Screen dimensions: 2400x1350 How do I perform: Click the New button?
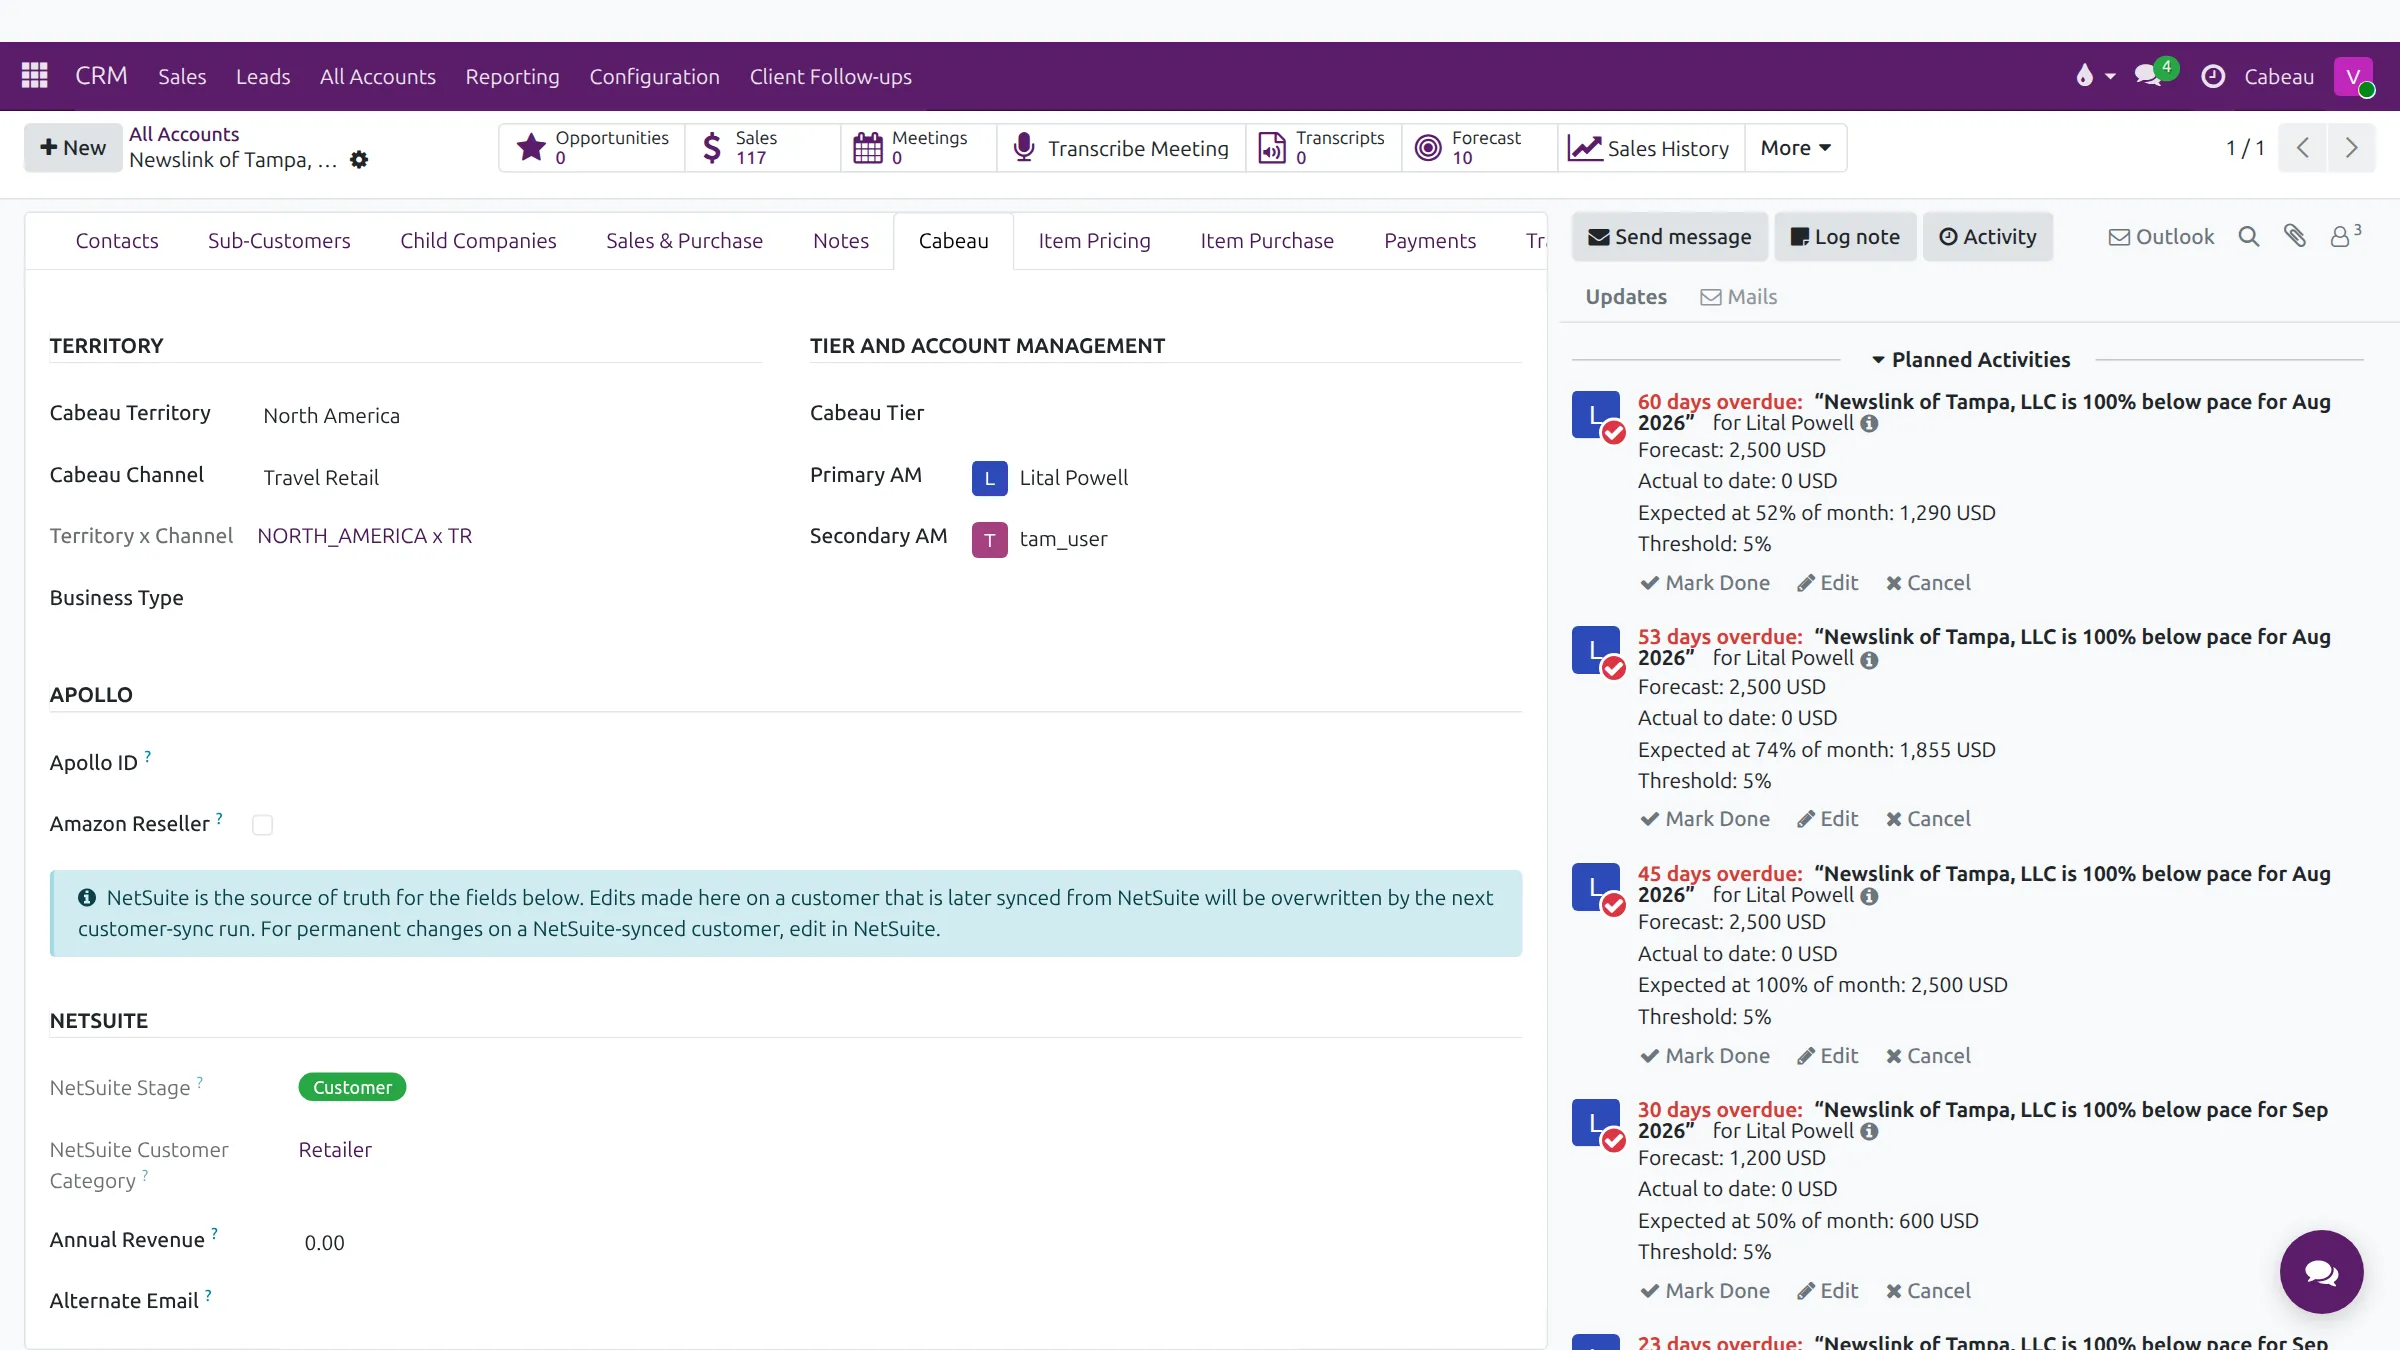point(73,148)
